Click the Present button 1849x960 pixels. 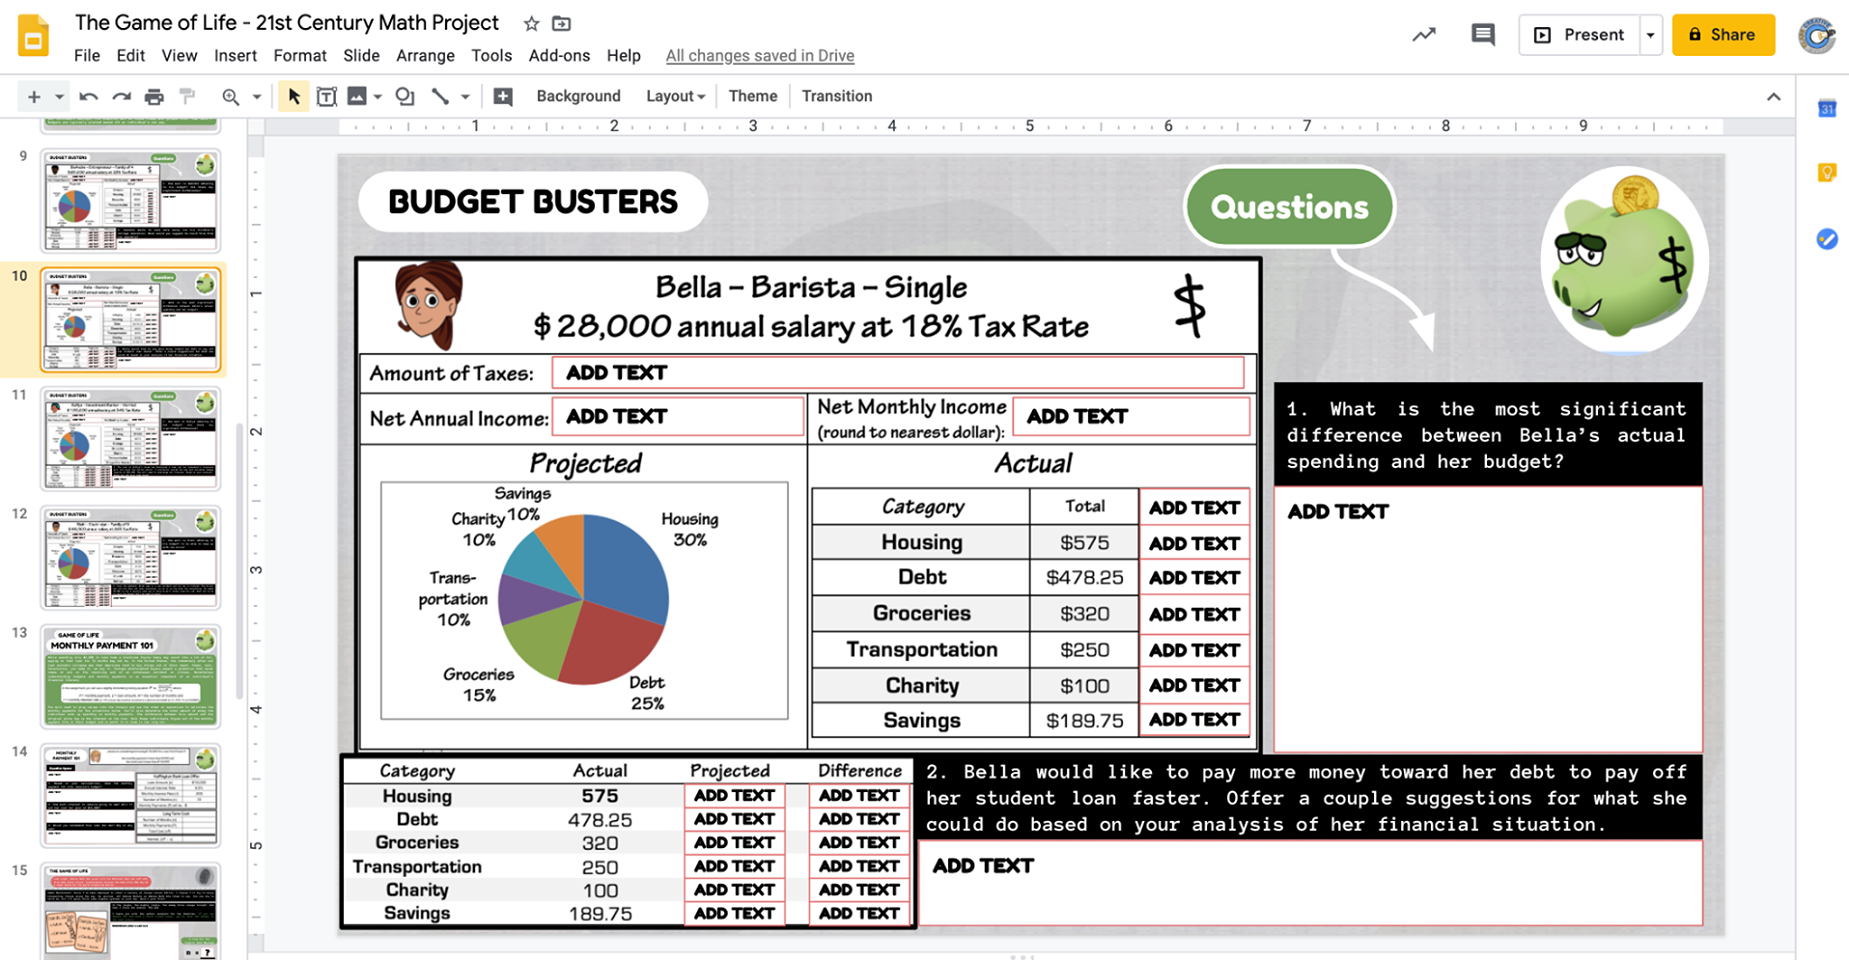1579,35
